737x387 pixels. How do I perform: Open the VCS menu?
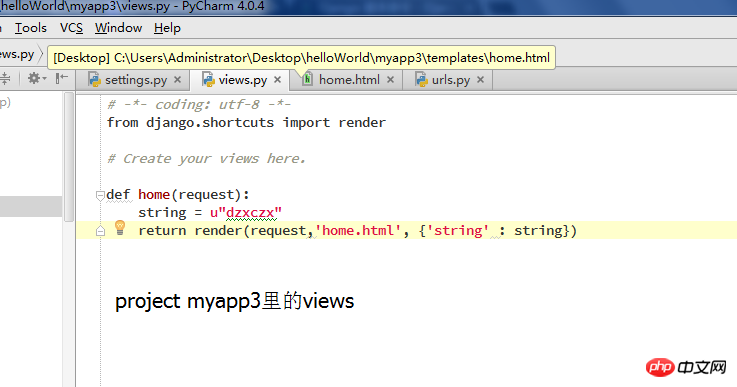(71, 28)
